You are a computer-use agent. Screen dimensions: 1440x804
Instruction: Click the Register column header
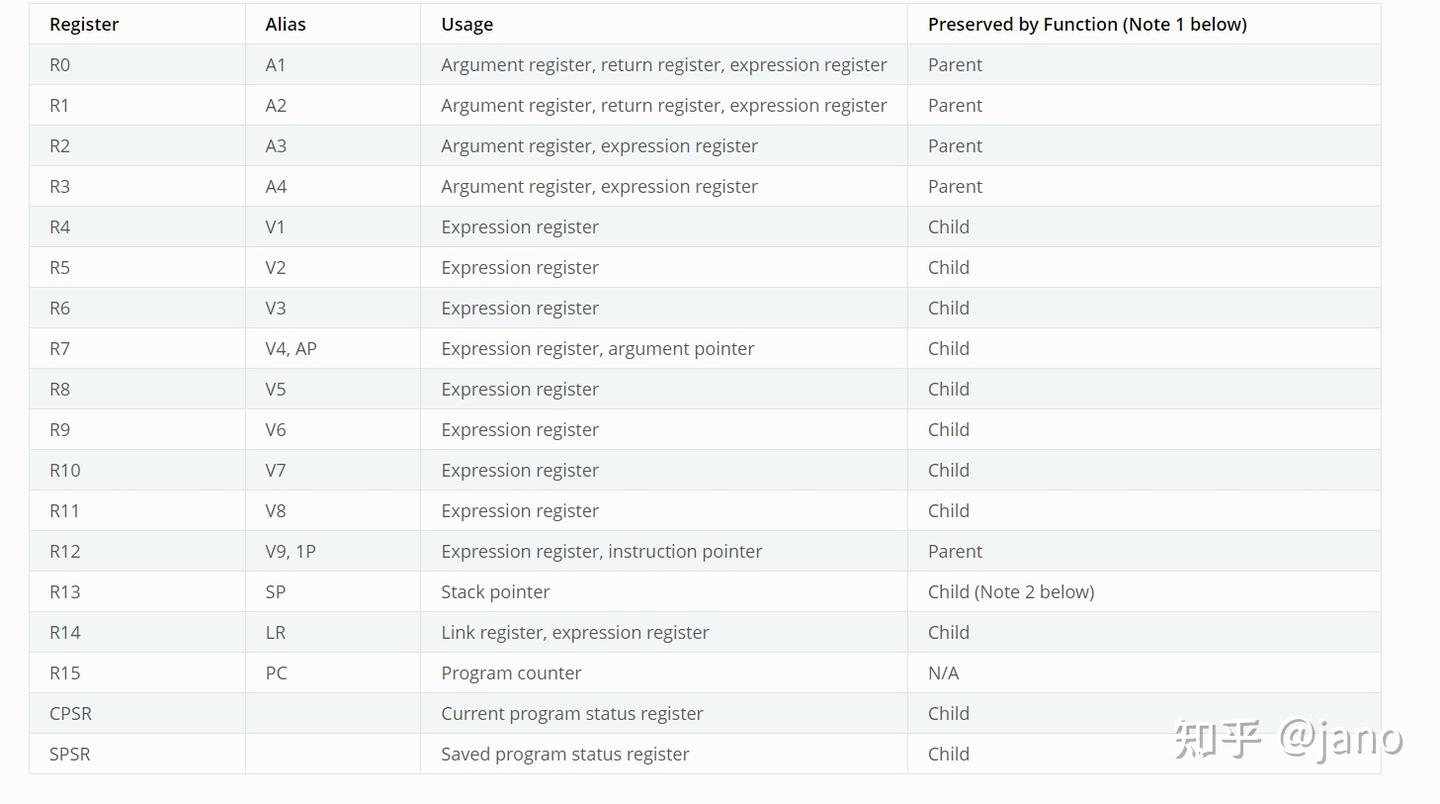click(x=84, y=24)
